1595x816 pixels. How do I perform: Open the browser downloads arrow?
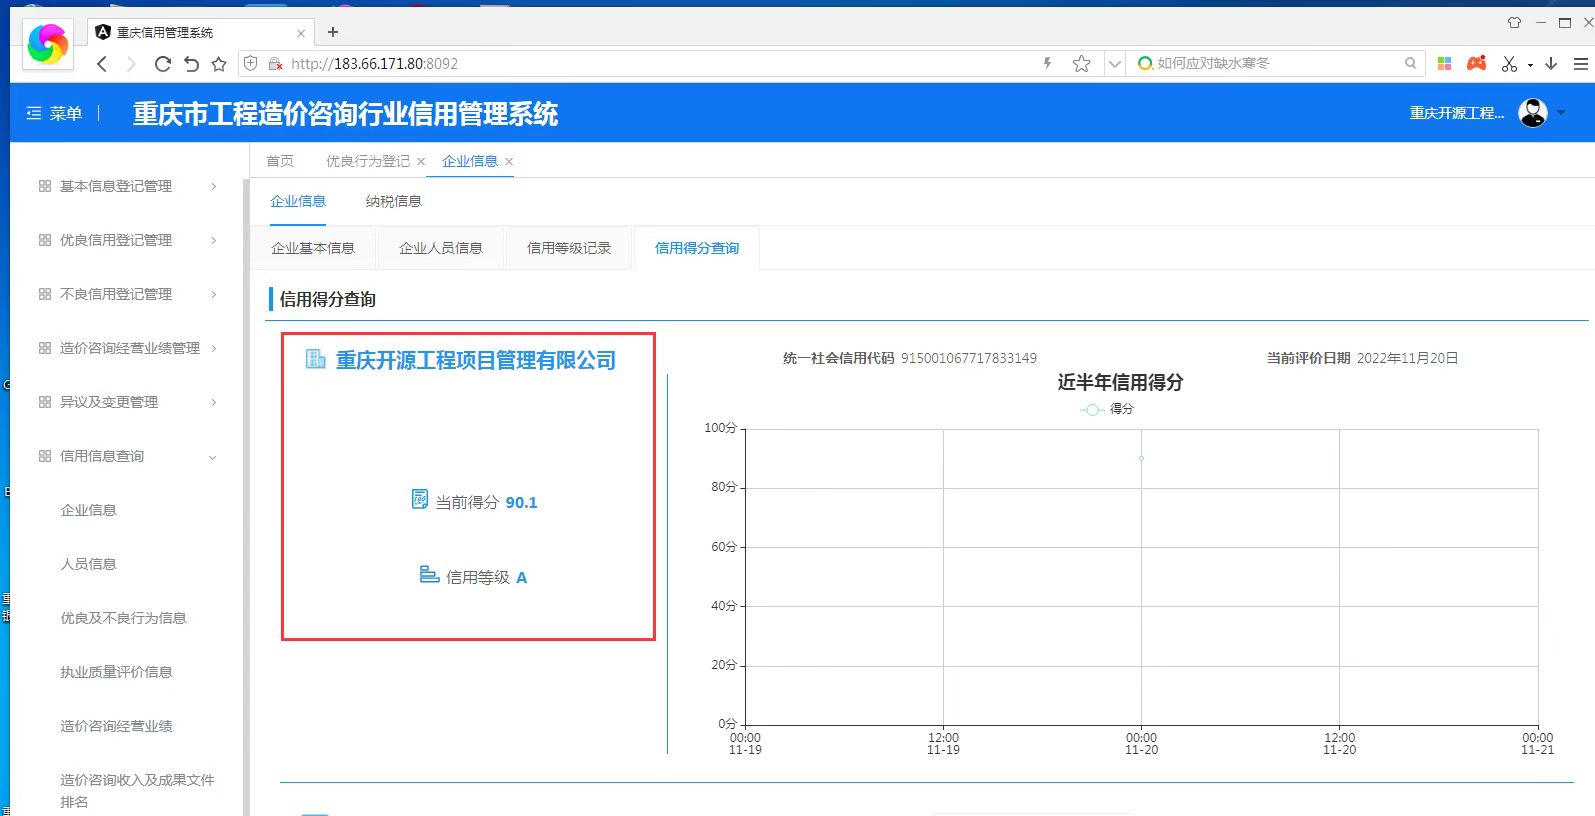point(1551,63)
